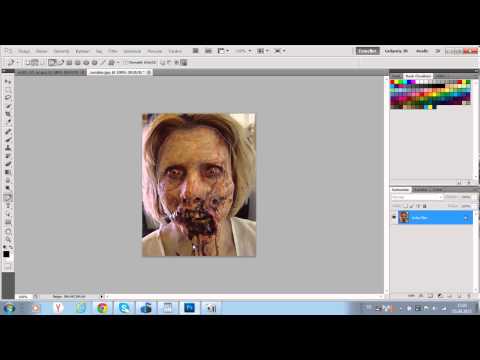Viewport: 480px width, 360px height.
Task: Toggle lock position in Layers panel
Action: click(418, 206)
